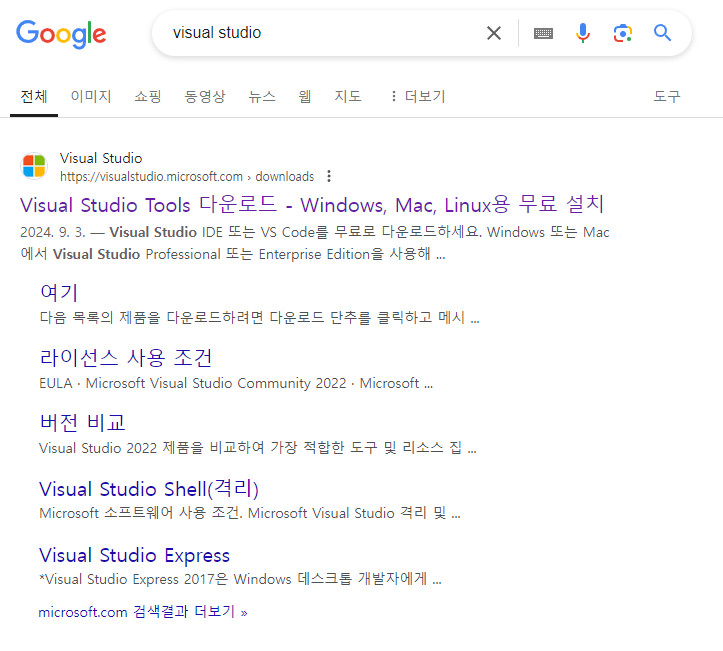Viewport: 723px width, 651px height.
Task: Switch to the 이미지 tab
Action: click(91, 96)
